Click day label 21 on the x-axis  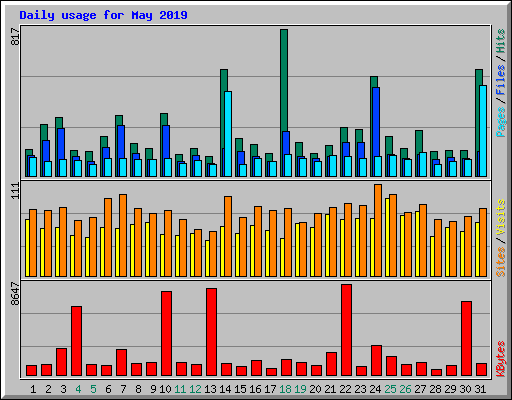(330, 389)
